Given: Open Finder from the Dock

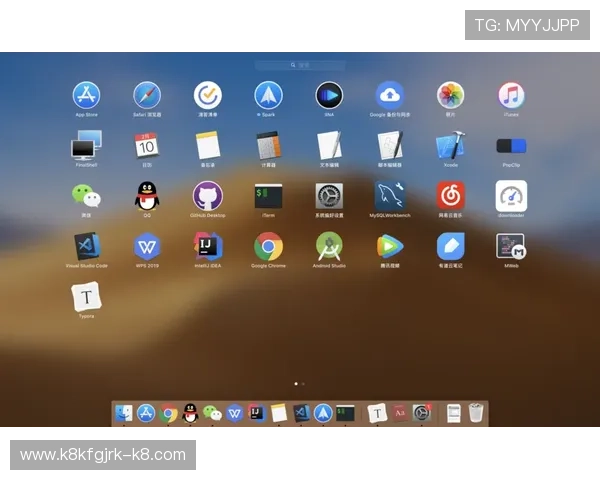Looking at the screenshot, I should tap(124, 413).
